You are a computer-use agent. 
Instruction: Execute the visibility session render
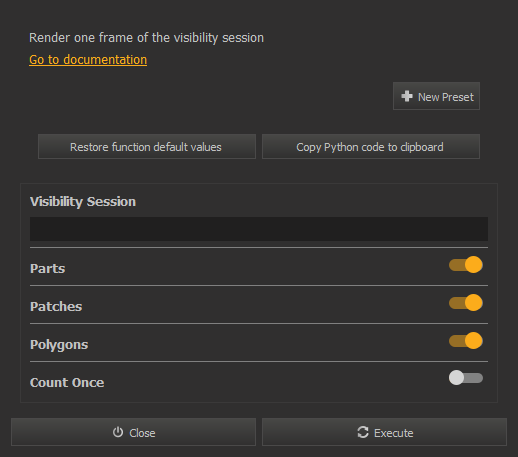point(384,432)
